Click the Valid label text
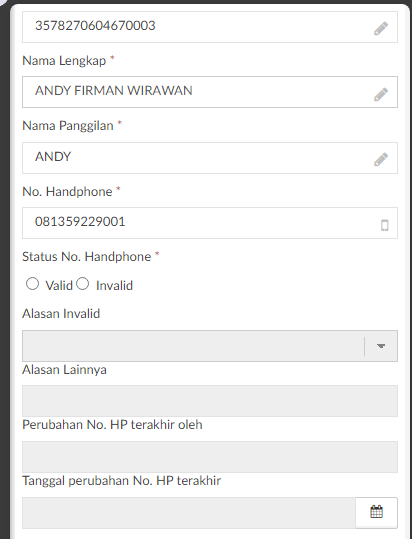412x539 pixels. [x=59, y=285]
